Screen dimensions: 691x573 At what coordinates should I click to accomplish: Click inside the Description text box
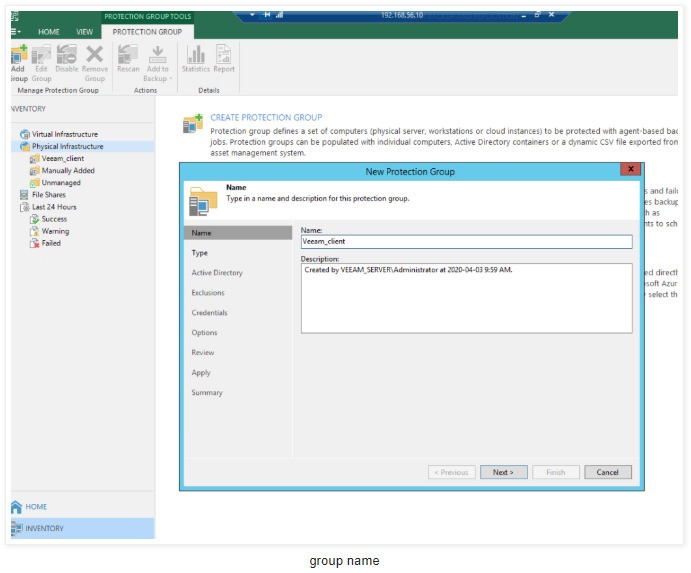tap(466, 297)
